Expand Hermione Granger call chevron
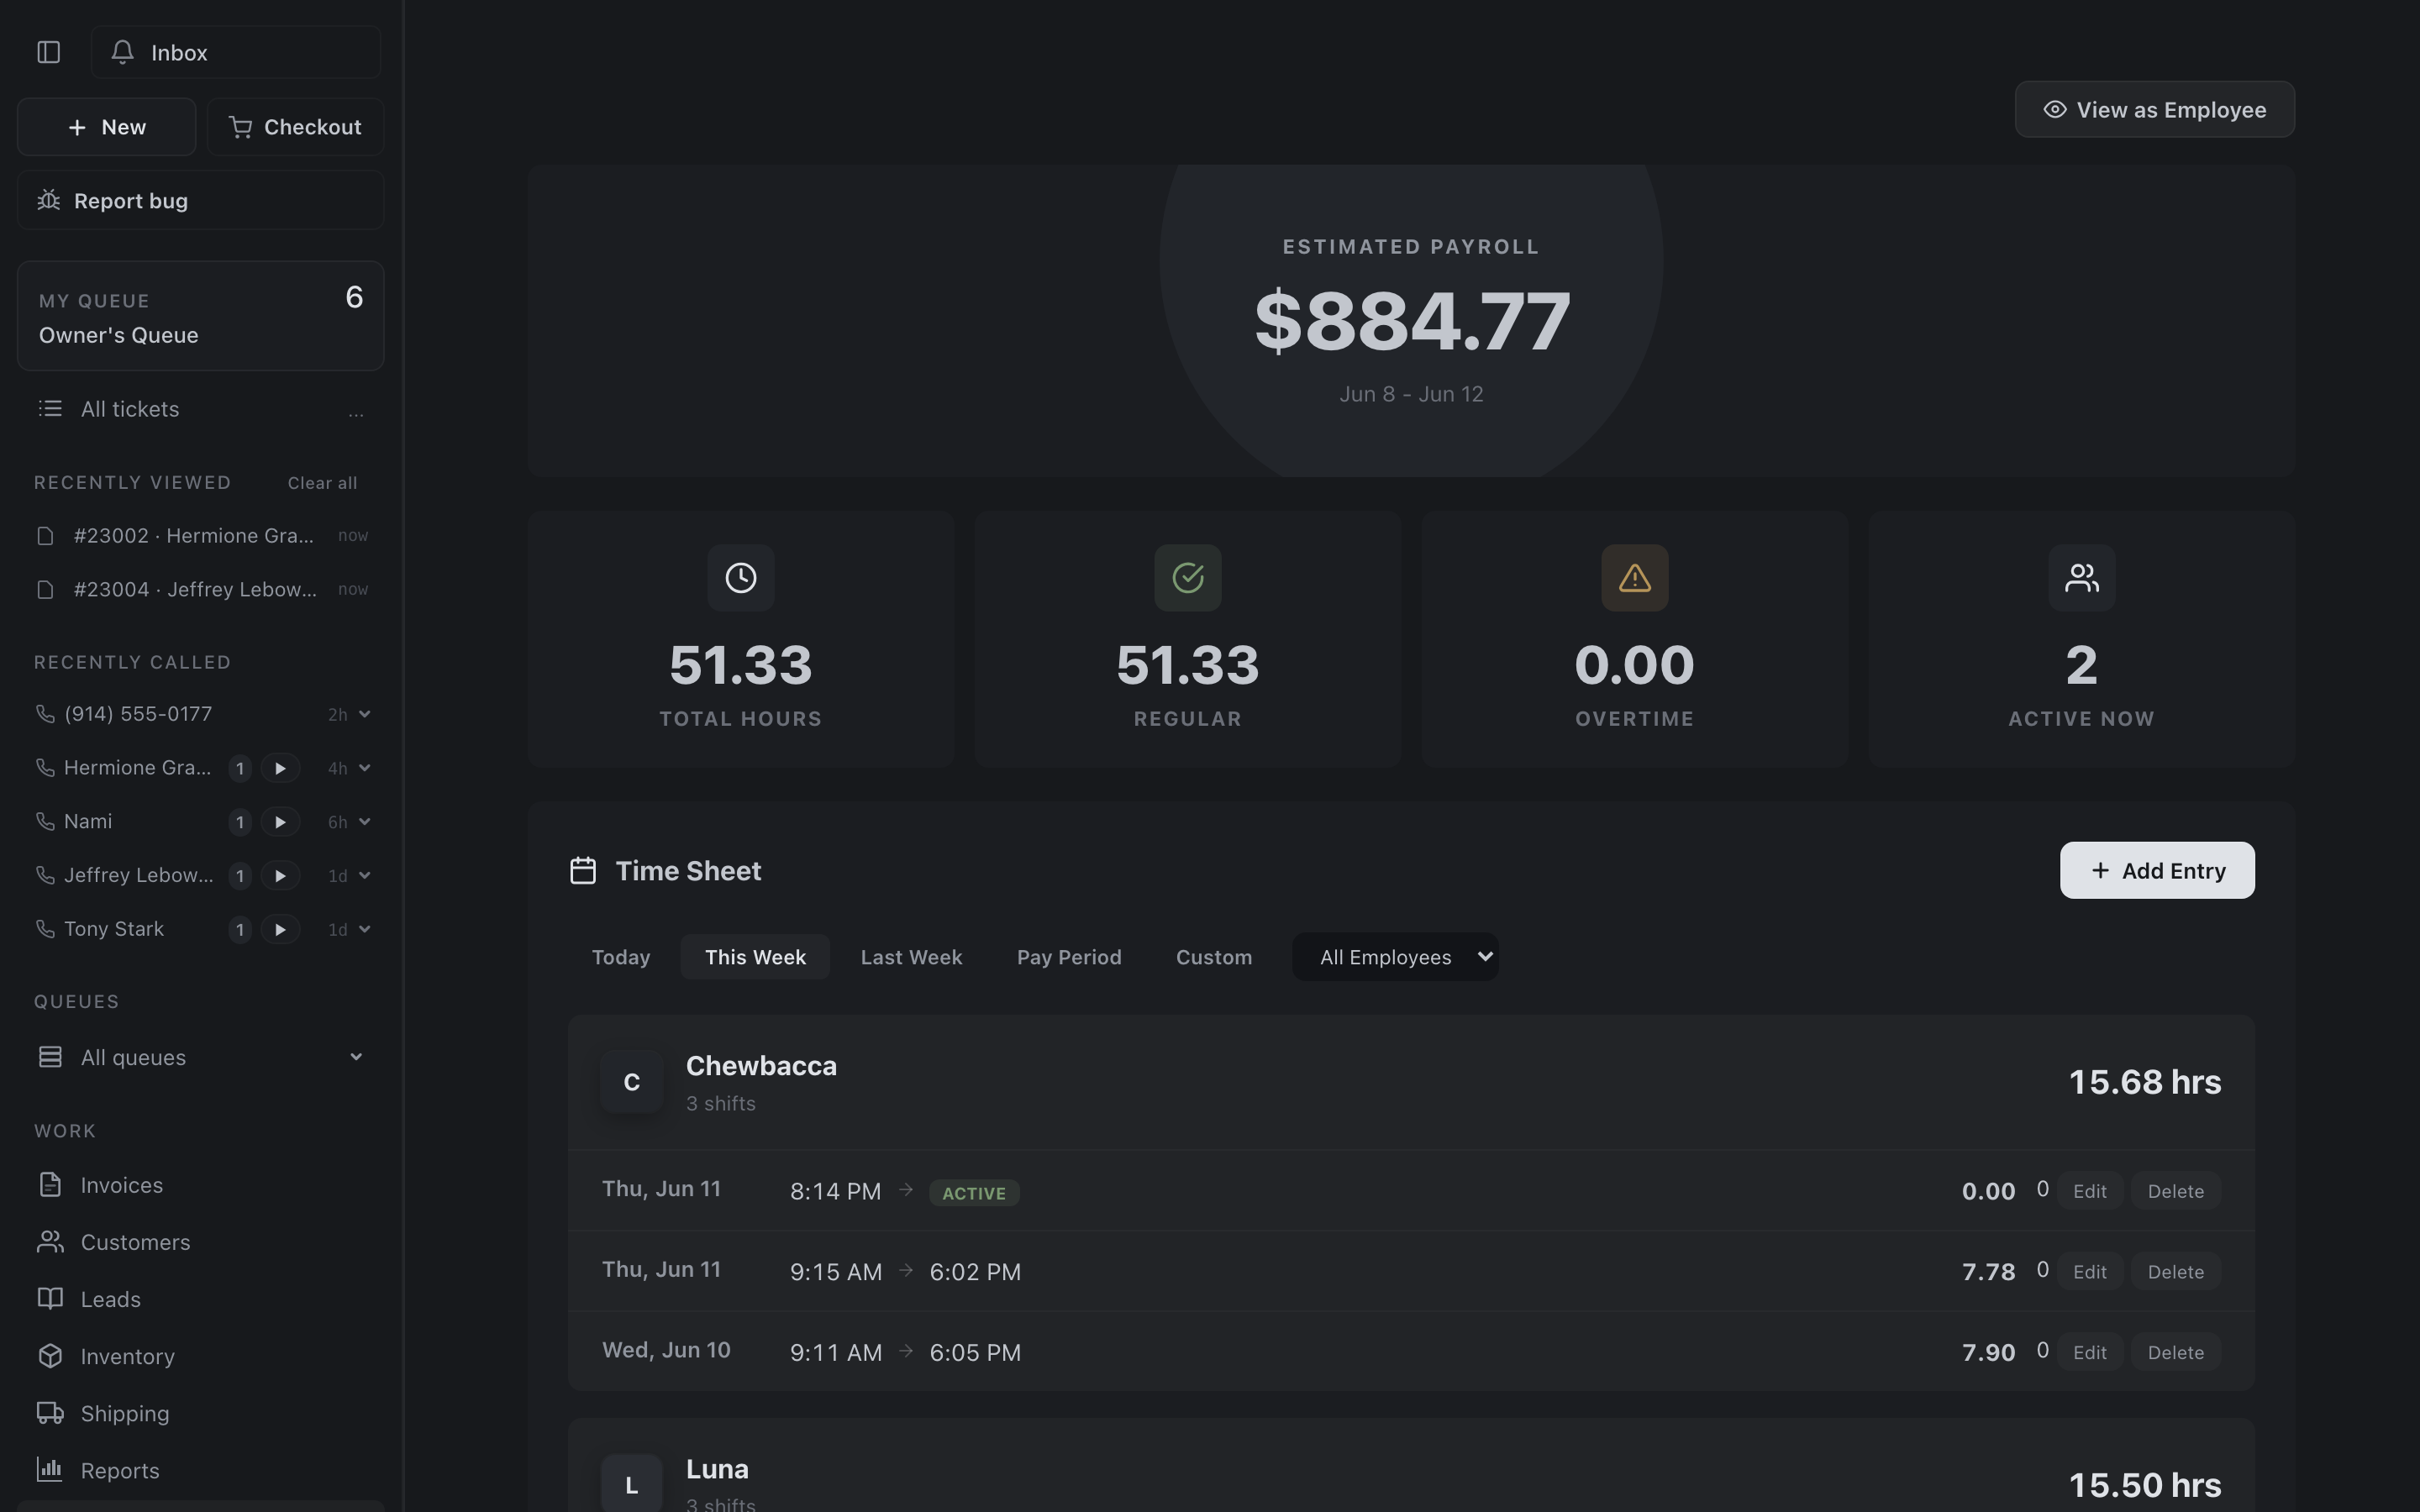Image resolution: width=2420 pixels, height=1512 pixels. 364,768
